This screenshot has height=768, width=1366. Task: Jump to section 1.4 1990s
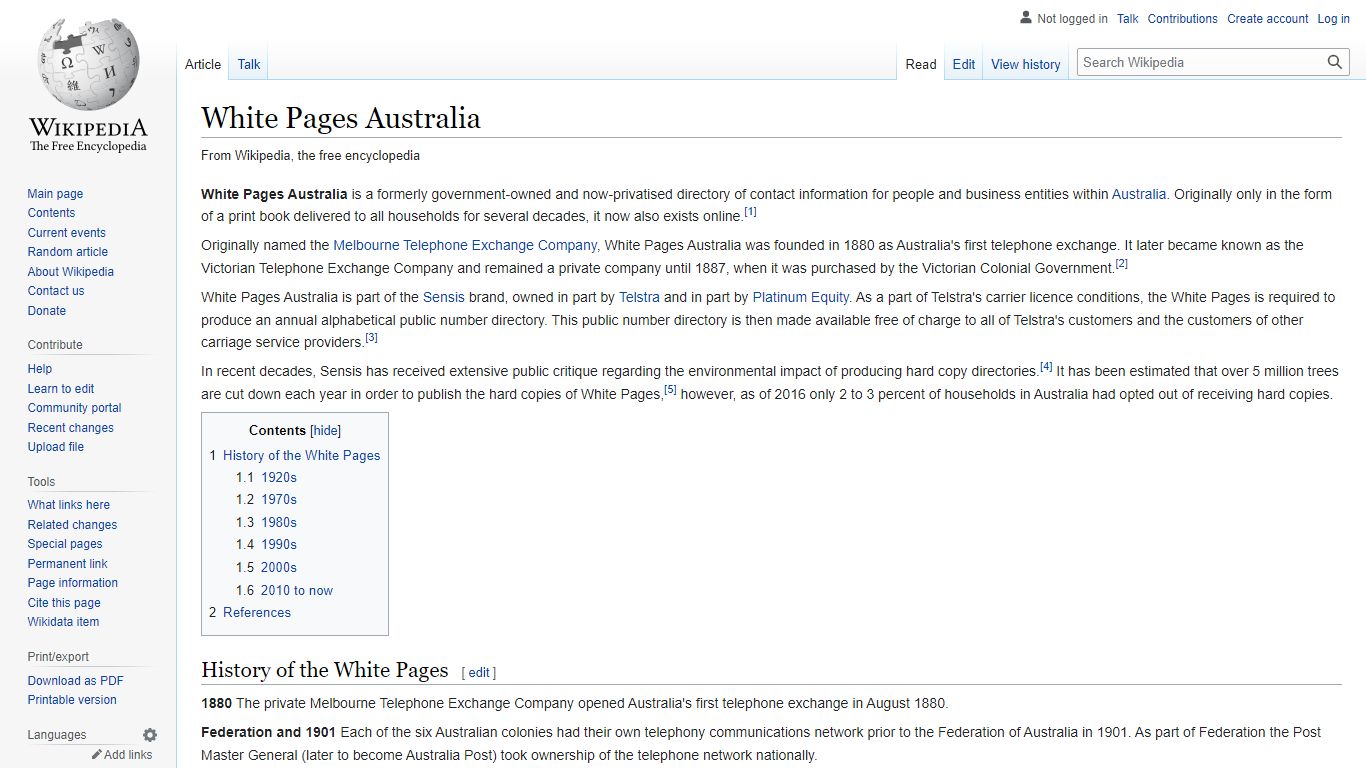click(279, 544)
